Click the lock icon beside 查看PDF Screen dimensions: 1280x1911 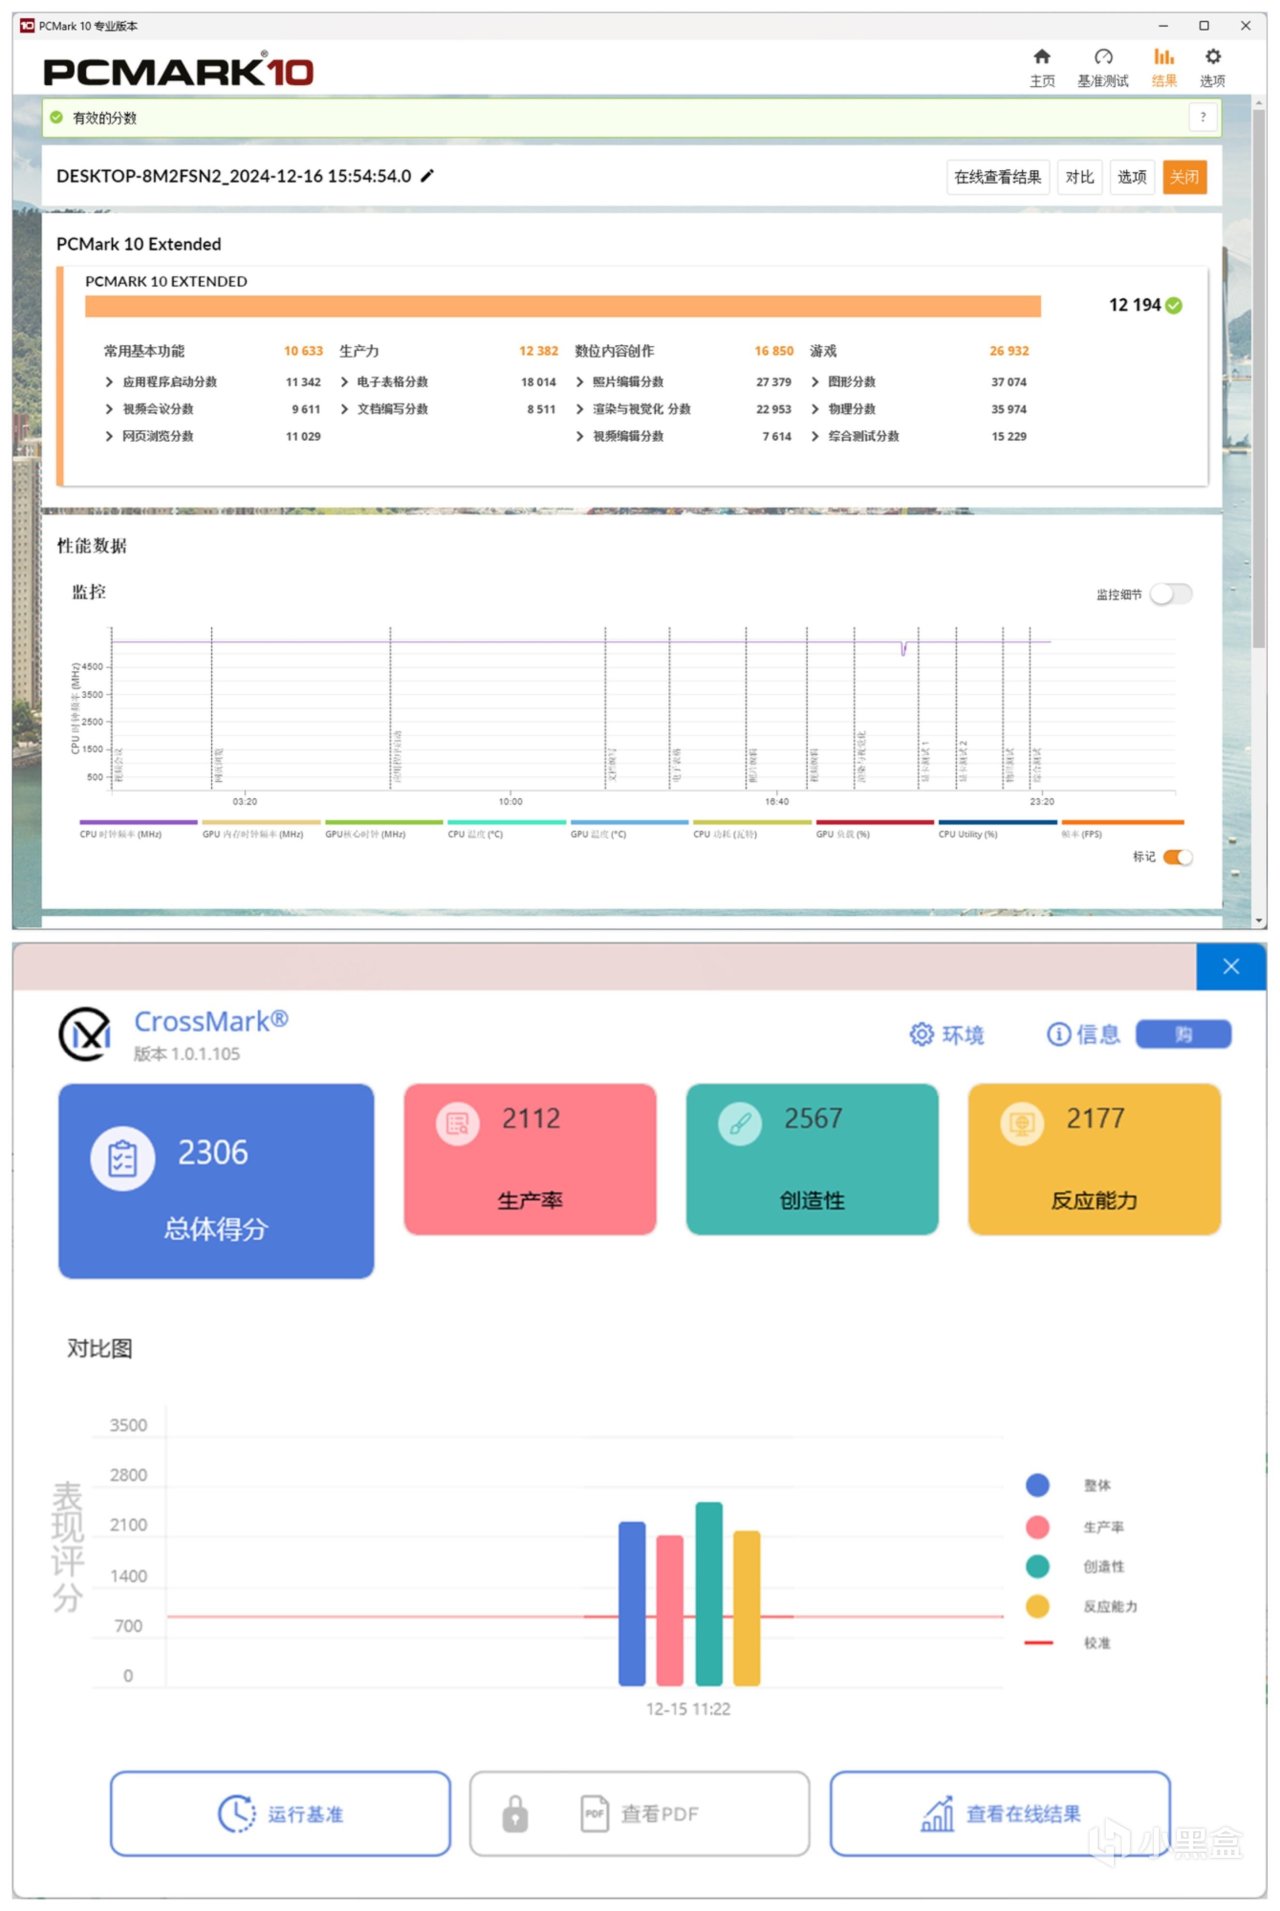515,1813
